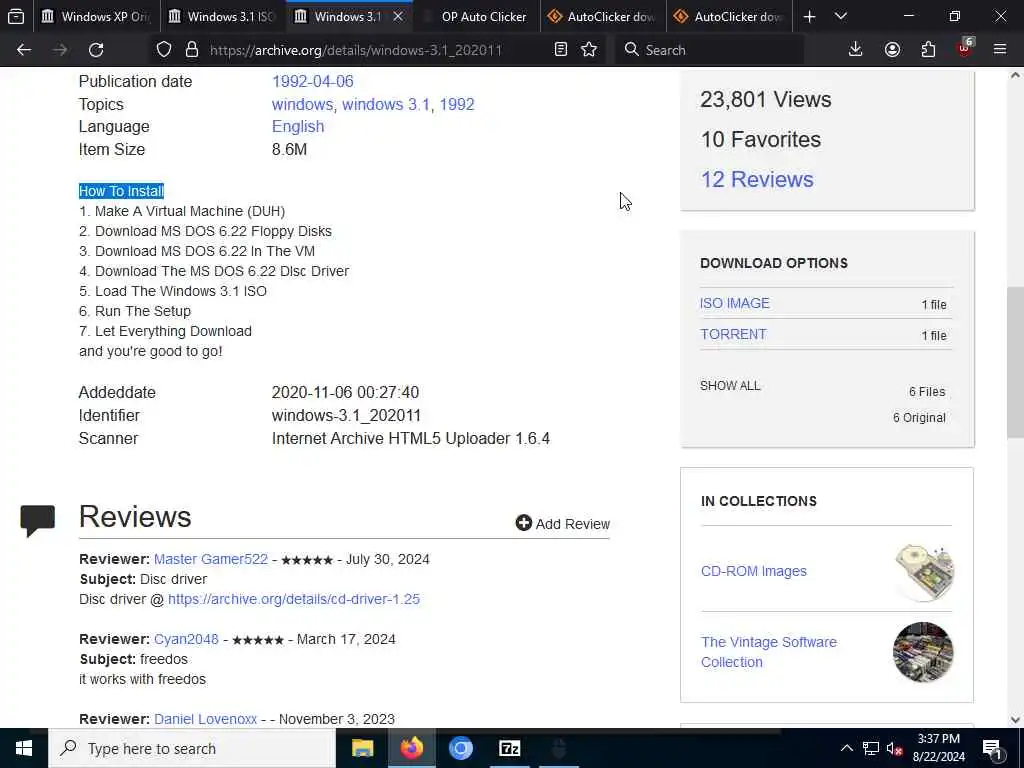Click SHOW ALL download files
Screen dimensions: 1024x768
tap(730, 385)
